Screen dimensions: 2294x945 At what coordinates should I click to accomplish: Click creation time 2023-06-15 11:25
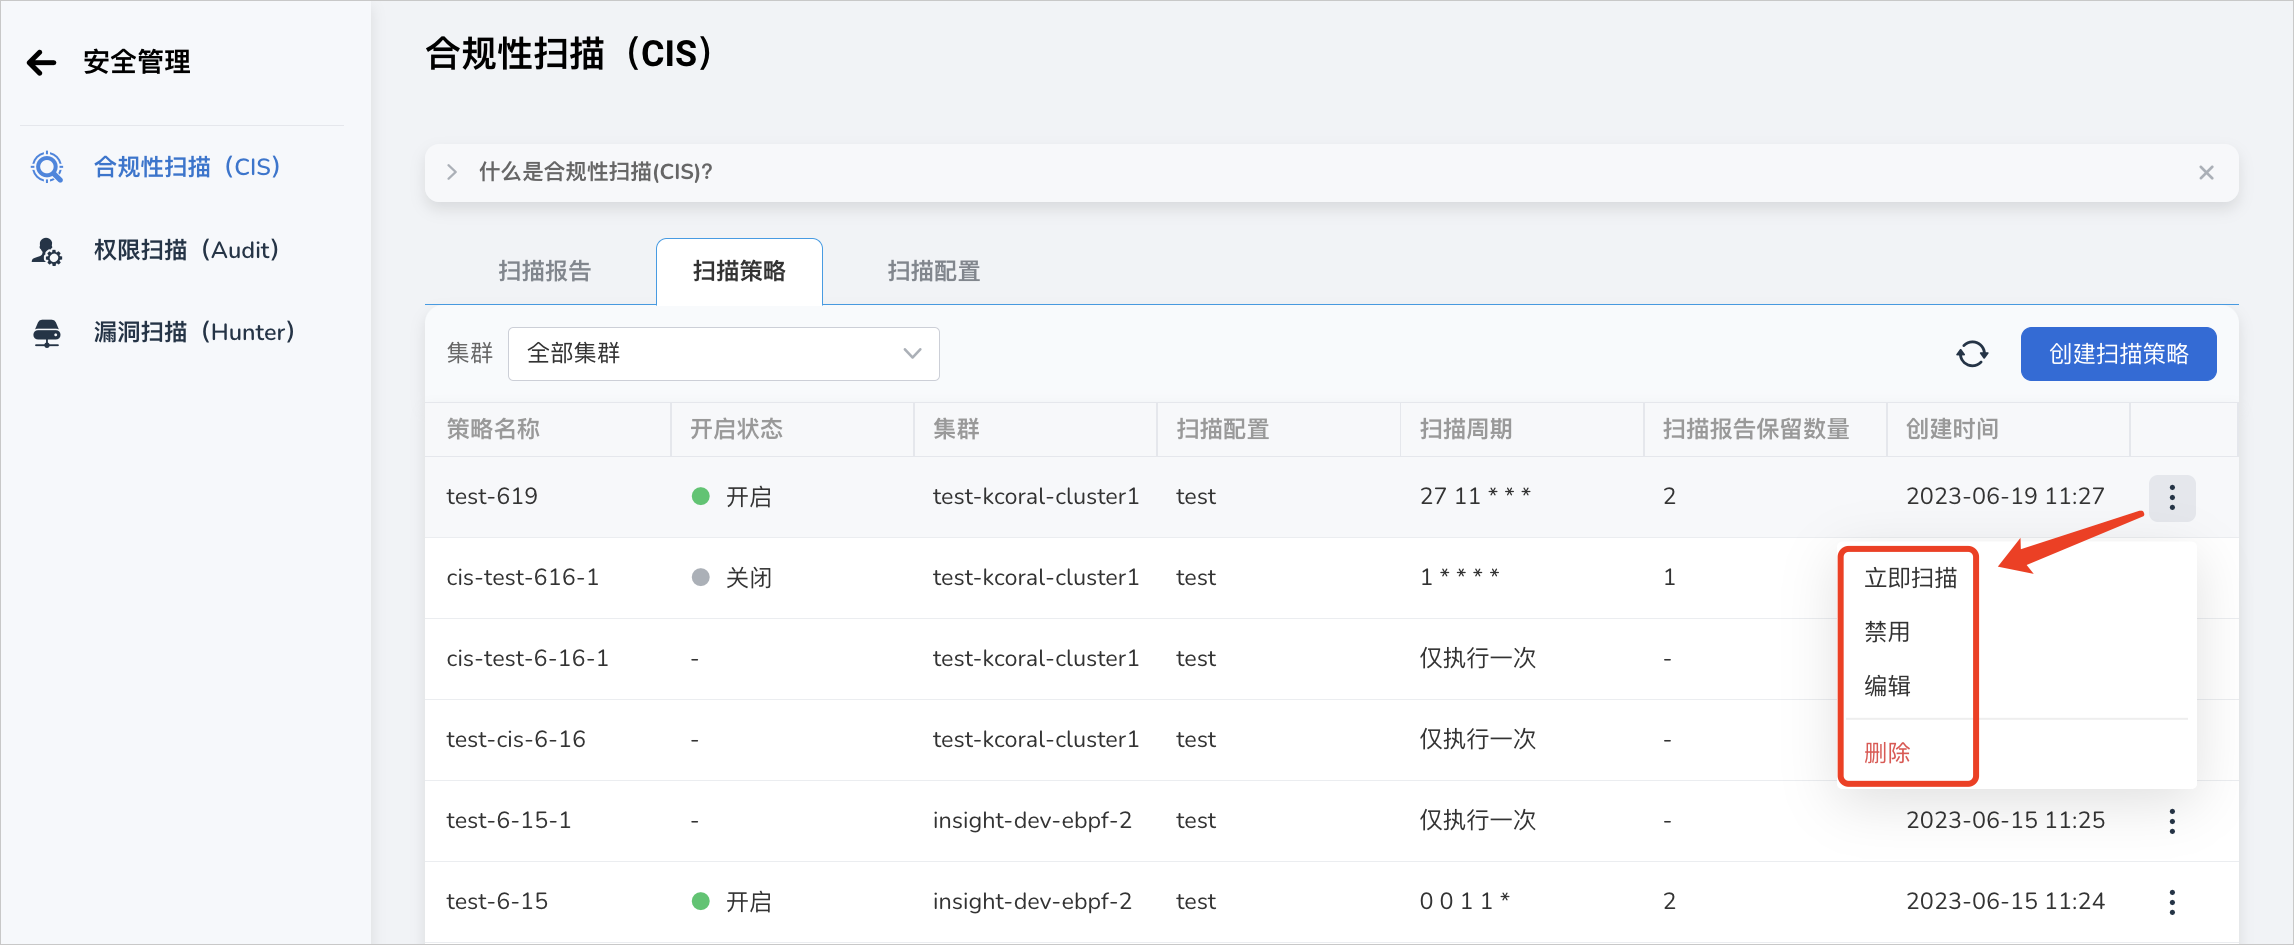2005,821
